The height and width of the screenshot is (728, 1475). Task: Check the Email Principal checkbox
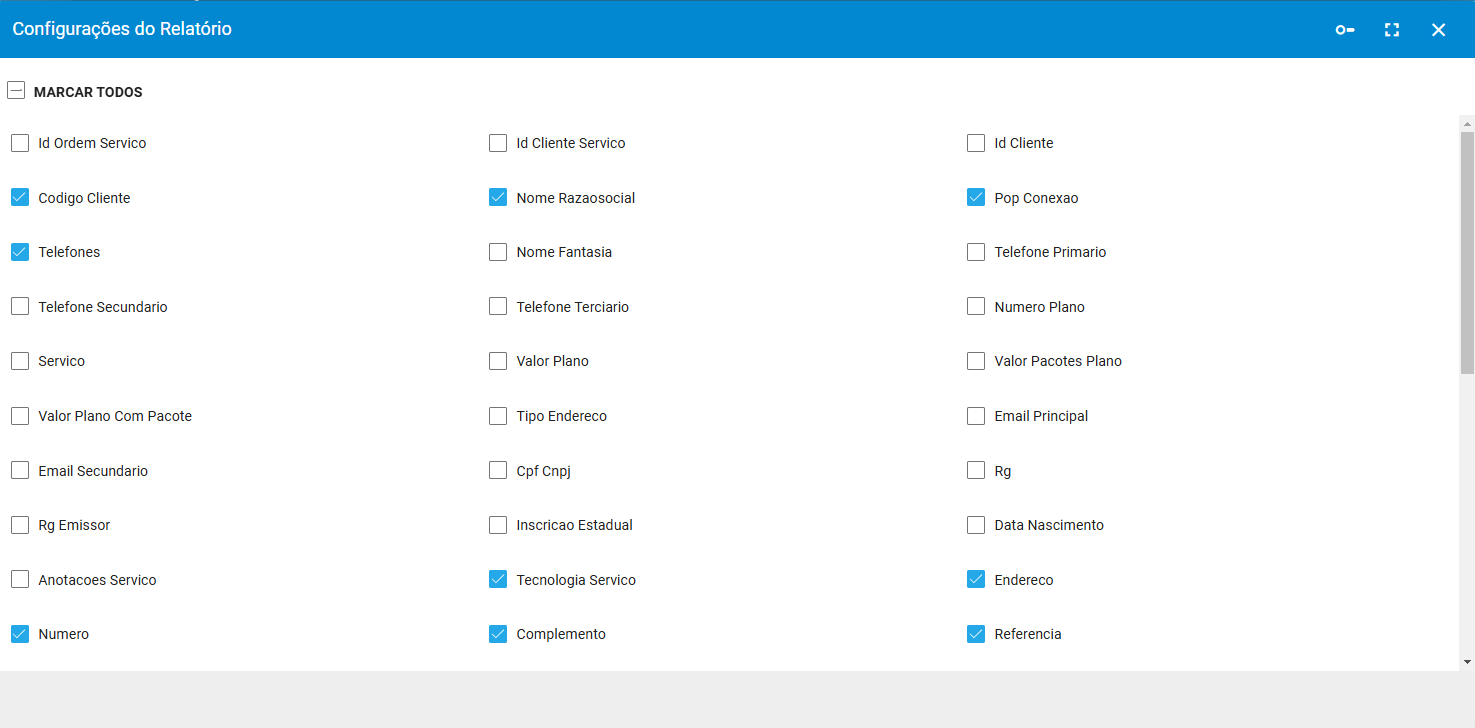click(976, 415)
